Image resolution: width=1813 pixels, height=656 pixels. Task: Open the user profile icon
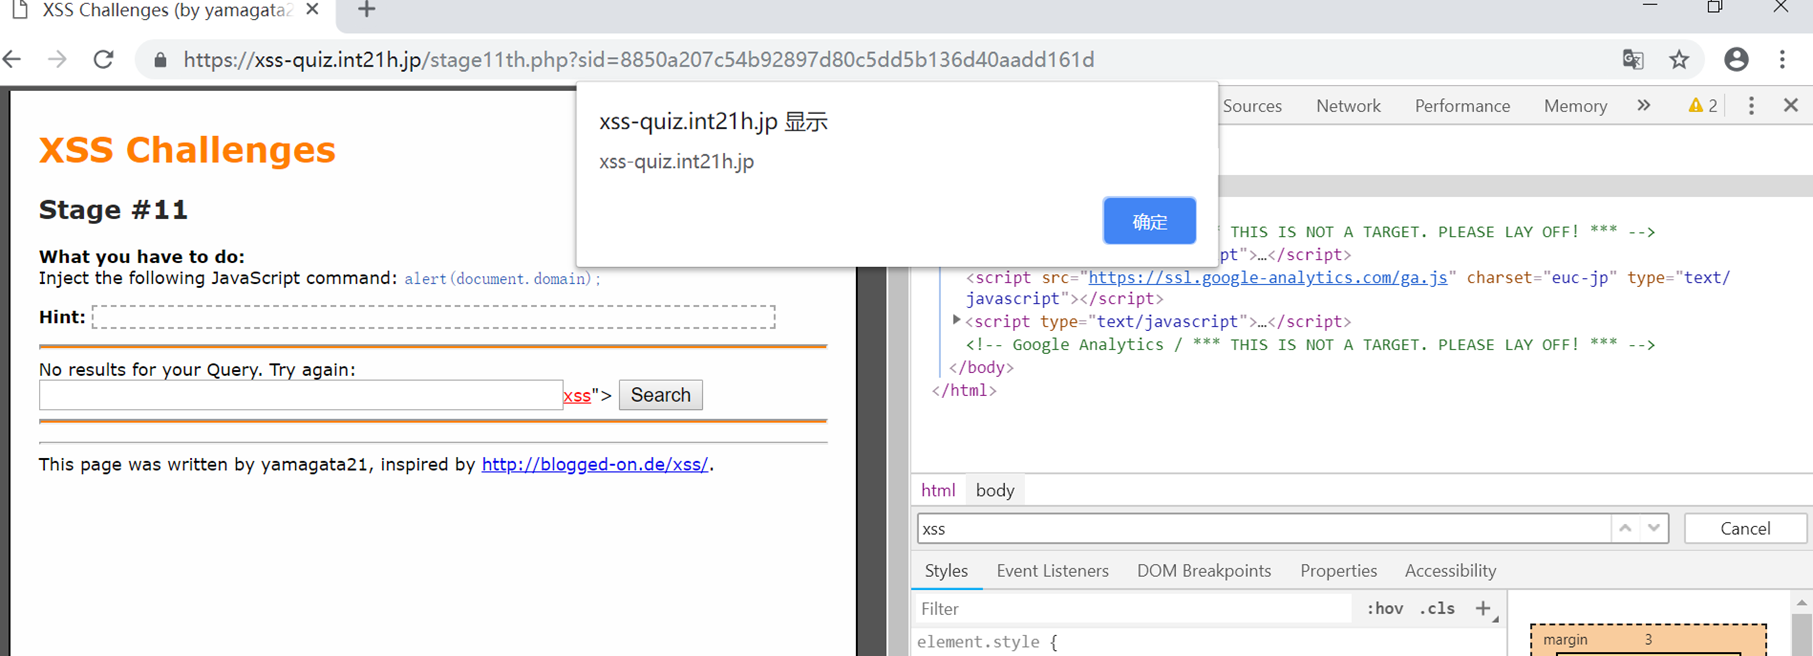coord(1736,60)
